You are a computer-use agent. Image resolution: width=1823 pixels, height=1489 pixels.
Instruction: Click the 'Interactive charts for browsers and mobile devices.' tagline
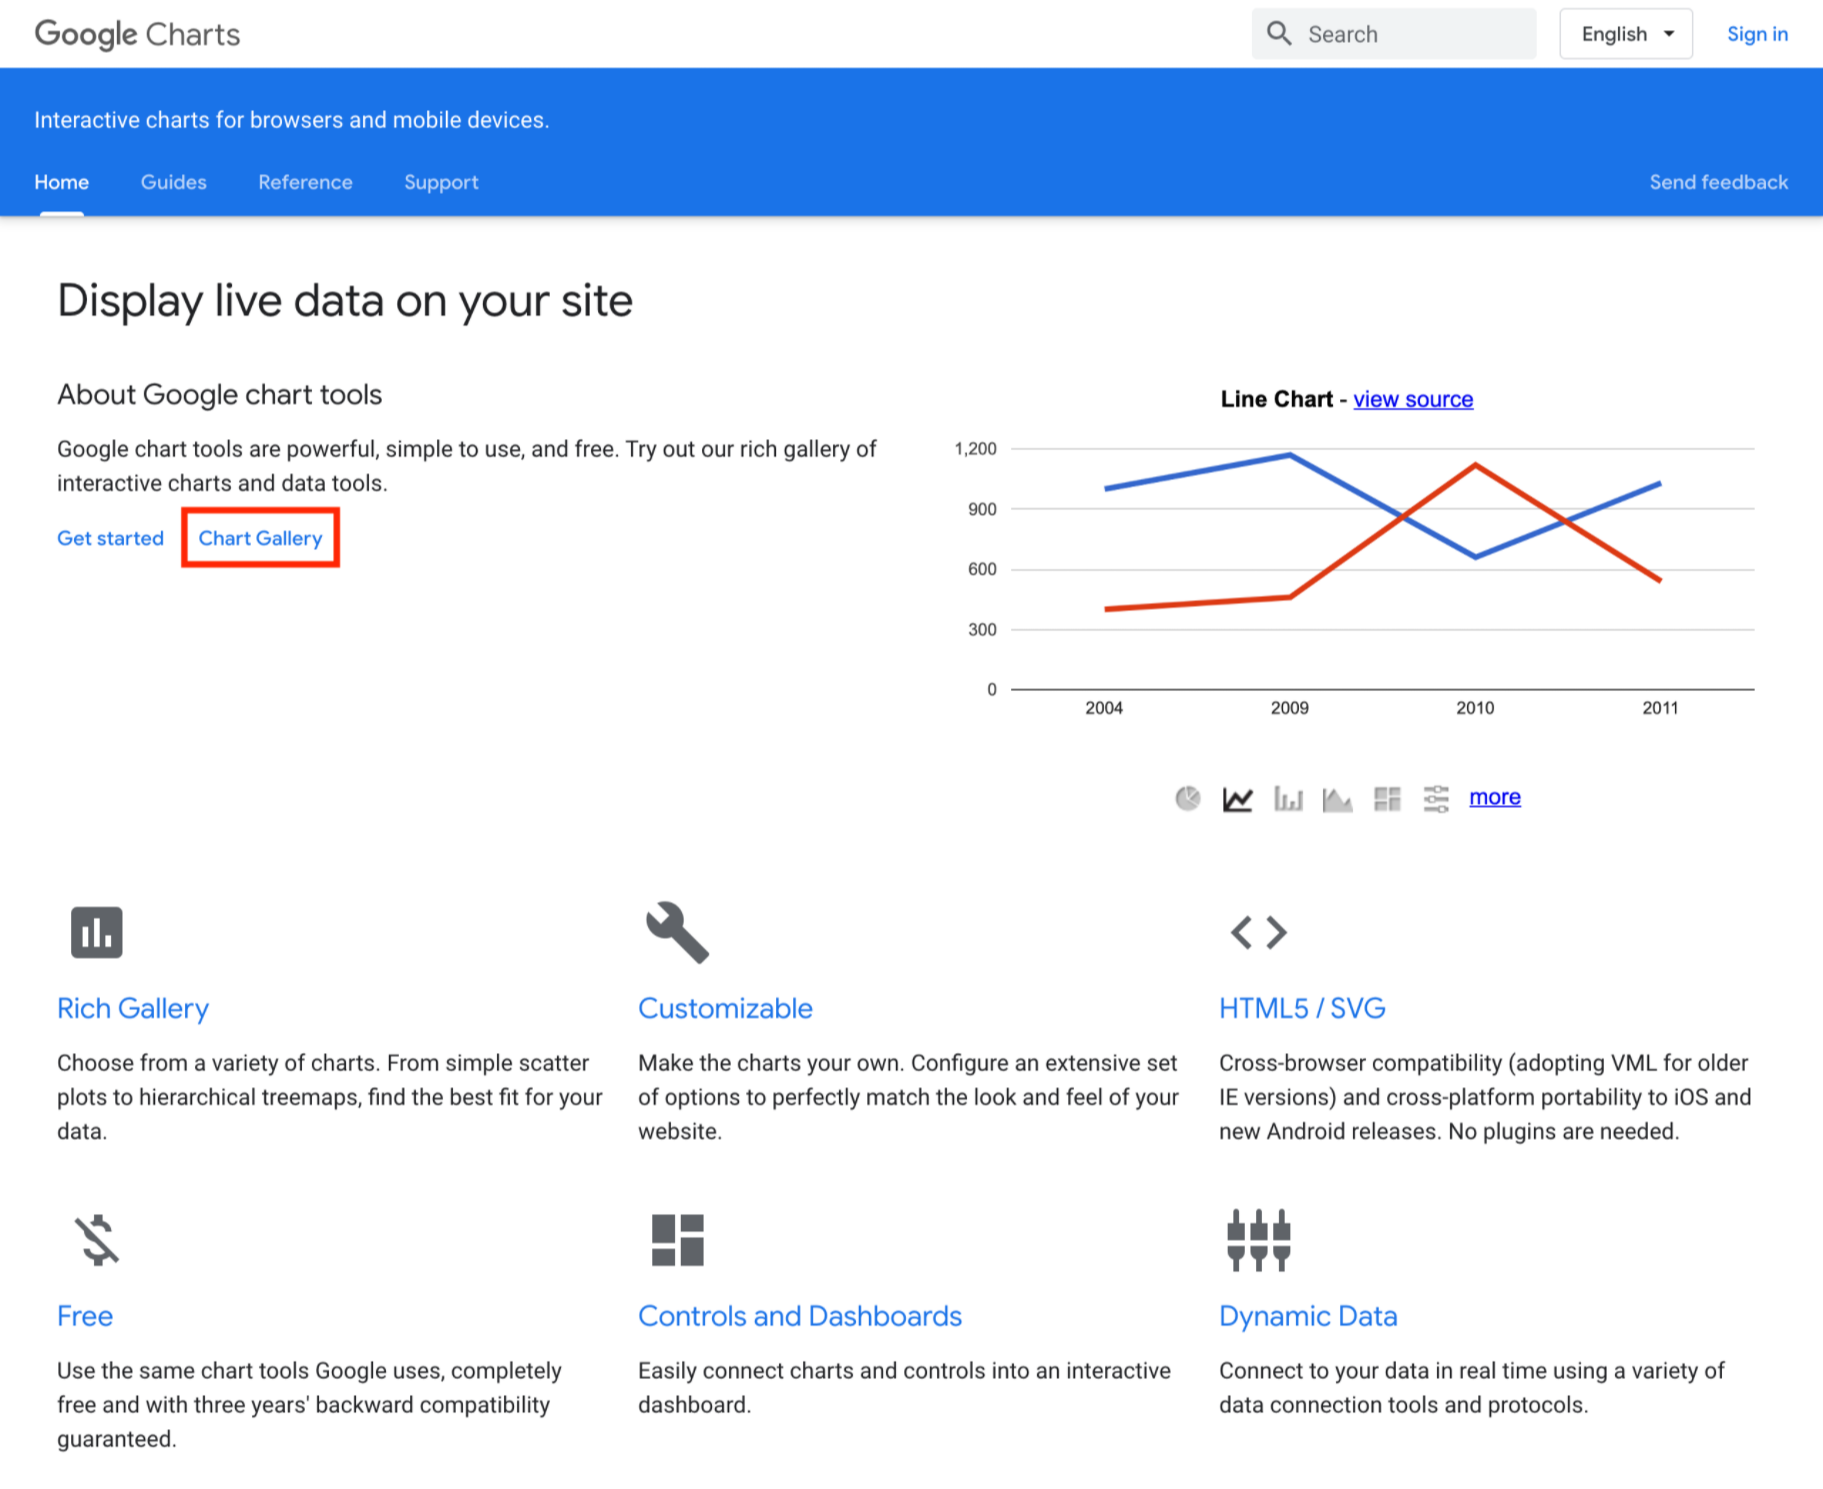[x=292, y=120]
